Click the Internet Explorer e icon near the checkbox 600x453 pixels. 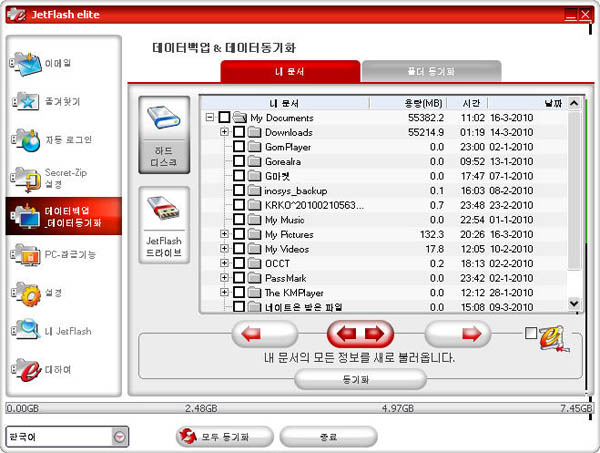point(554,338)
